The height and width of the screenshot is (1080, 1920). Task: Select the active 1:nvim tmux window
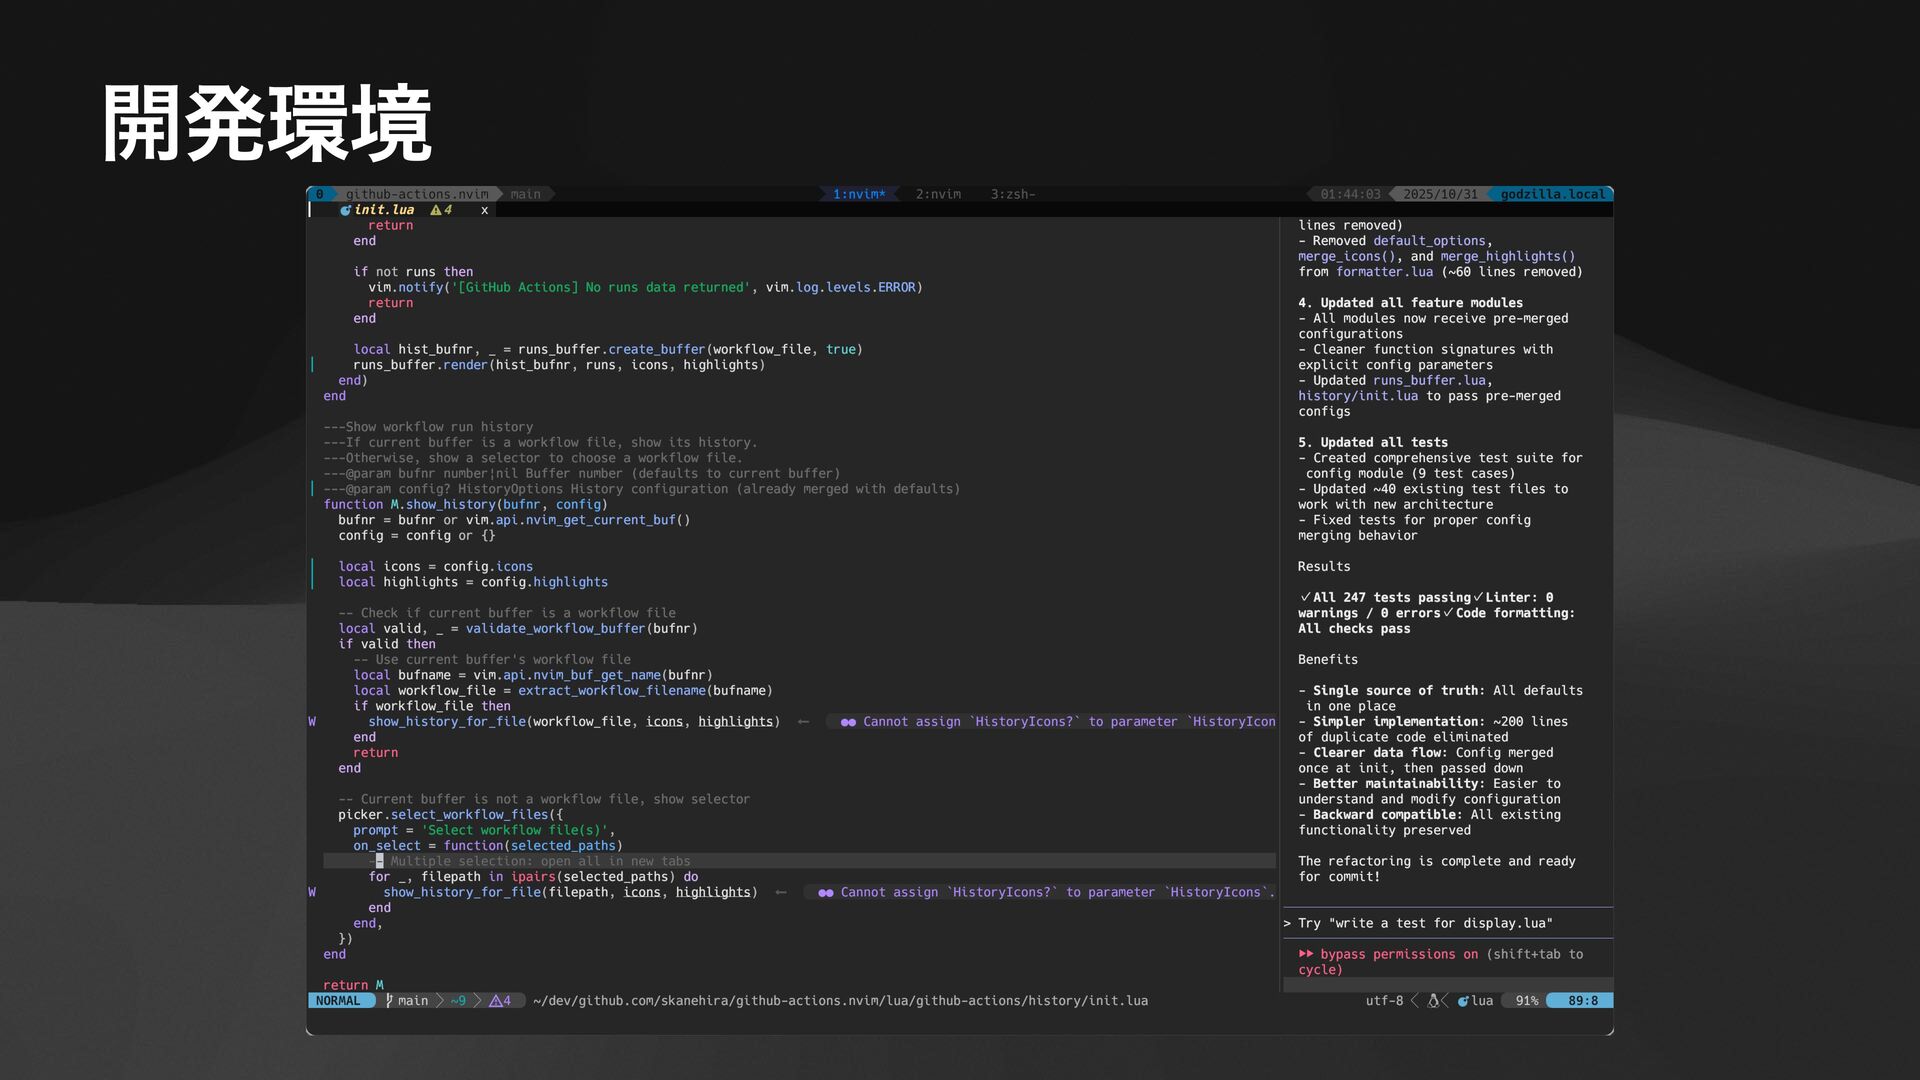(x=859, y=194)
